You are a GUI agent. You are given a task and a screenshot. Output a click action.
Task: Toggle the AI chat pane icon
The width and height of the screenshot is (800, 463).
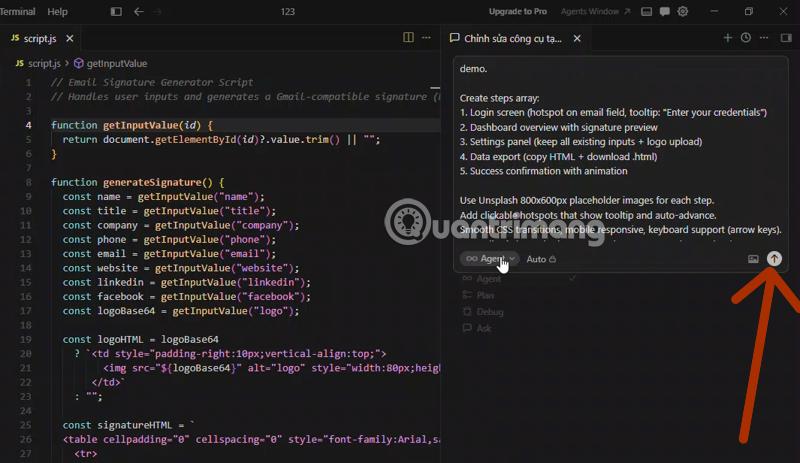point(665,12)
